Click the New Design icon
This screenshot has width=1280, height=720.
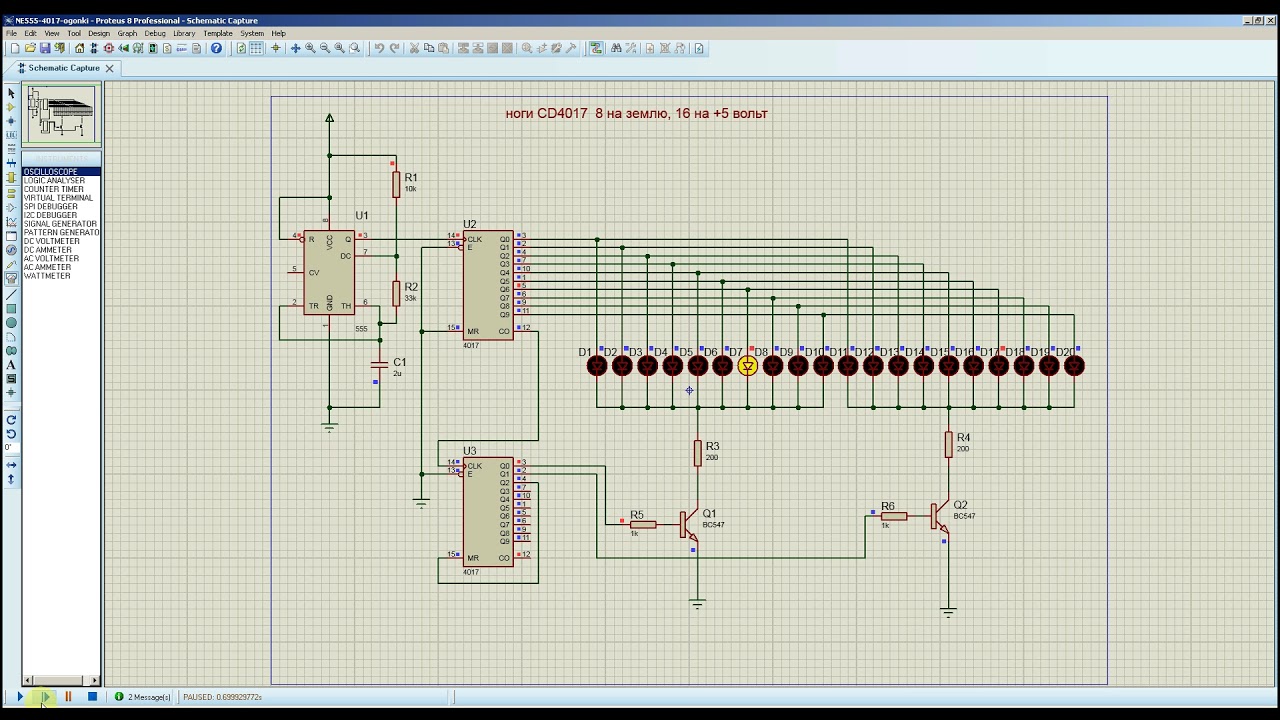[15, 48]
